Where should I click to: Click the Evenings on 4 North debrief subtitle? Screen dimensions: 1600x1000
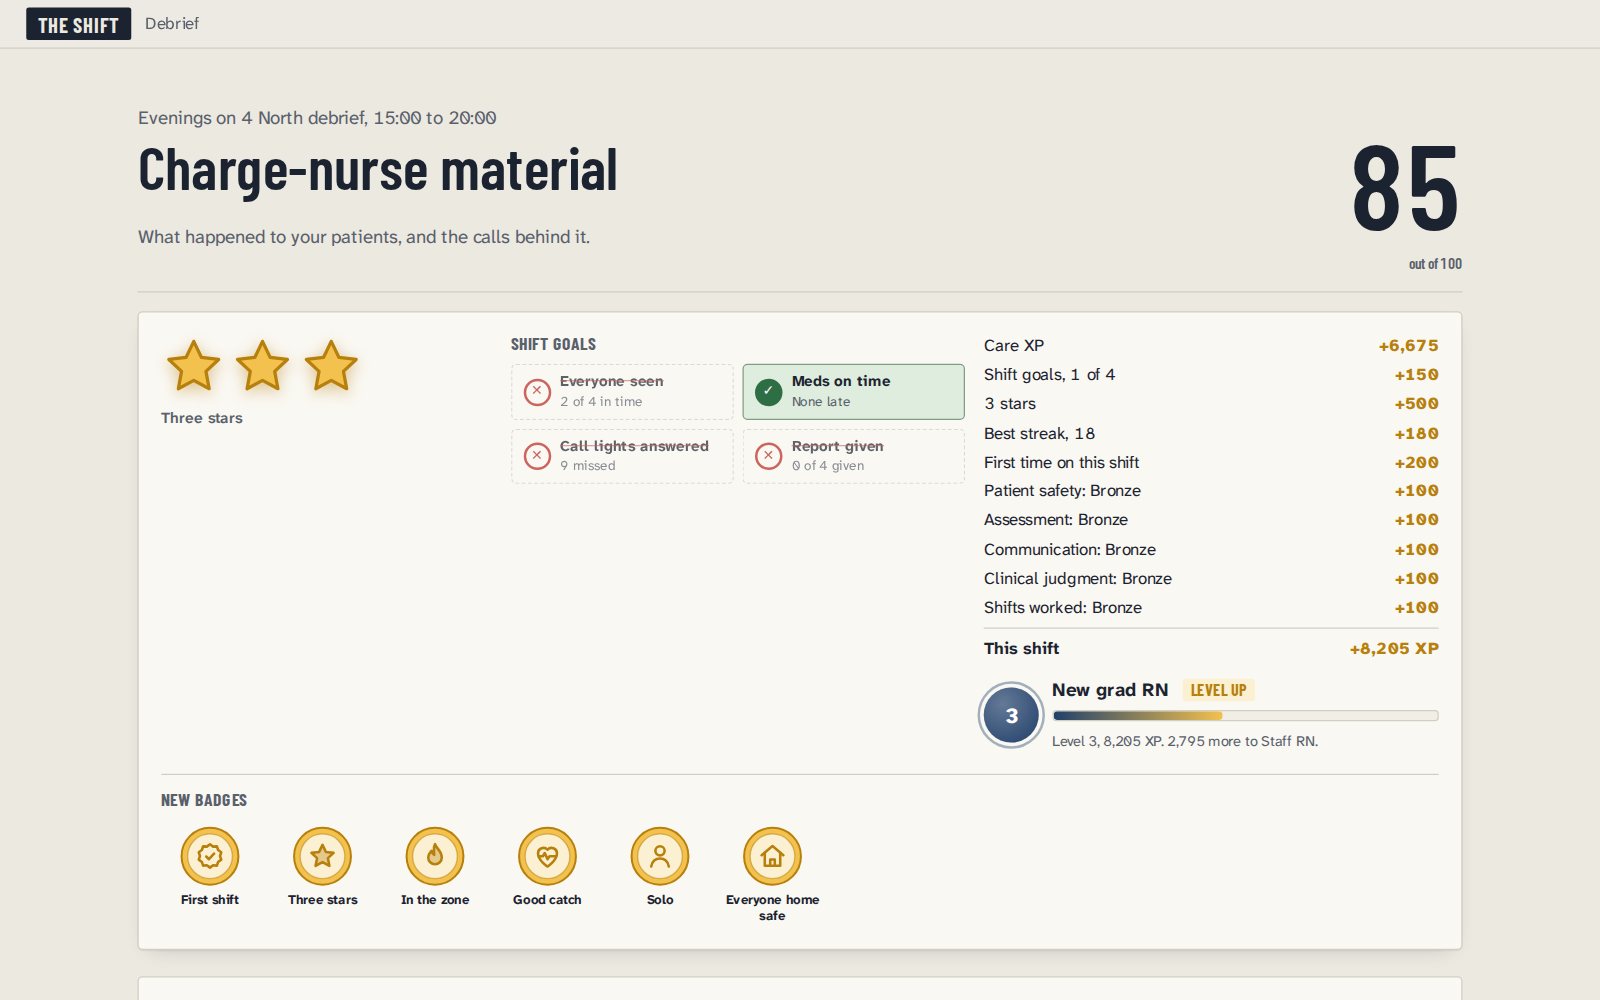[317, 118]
